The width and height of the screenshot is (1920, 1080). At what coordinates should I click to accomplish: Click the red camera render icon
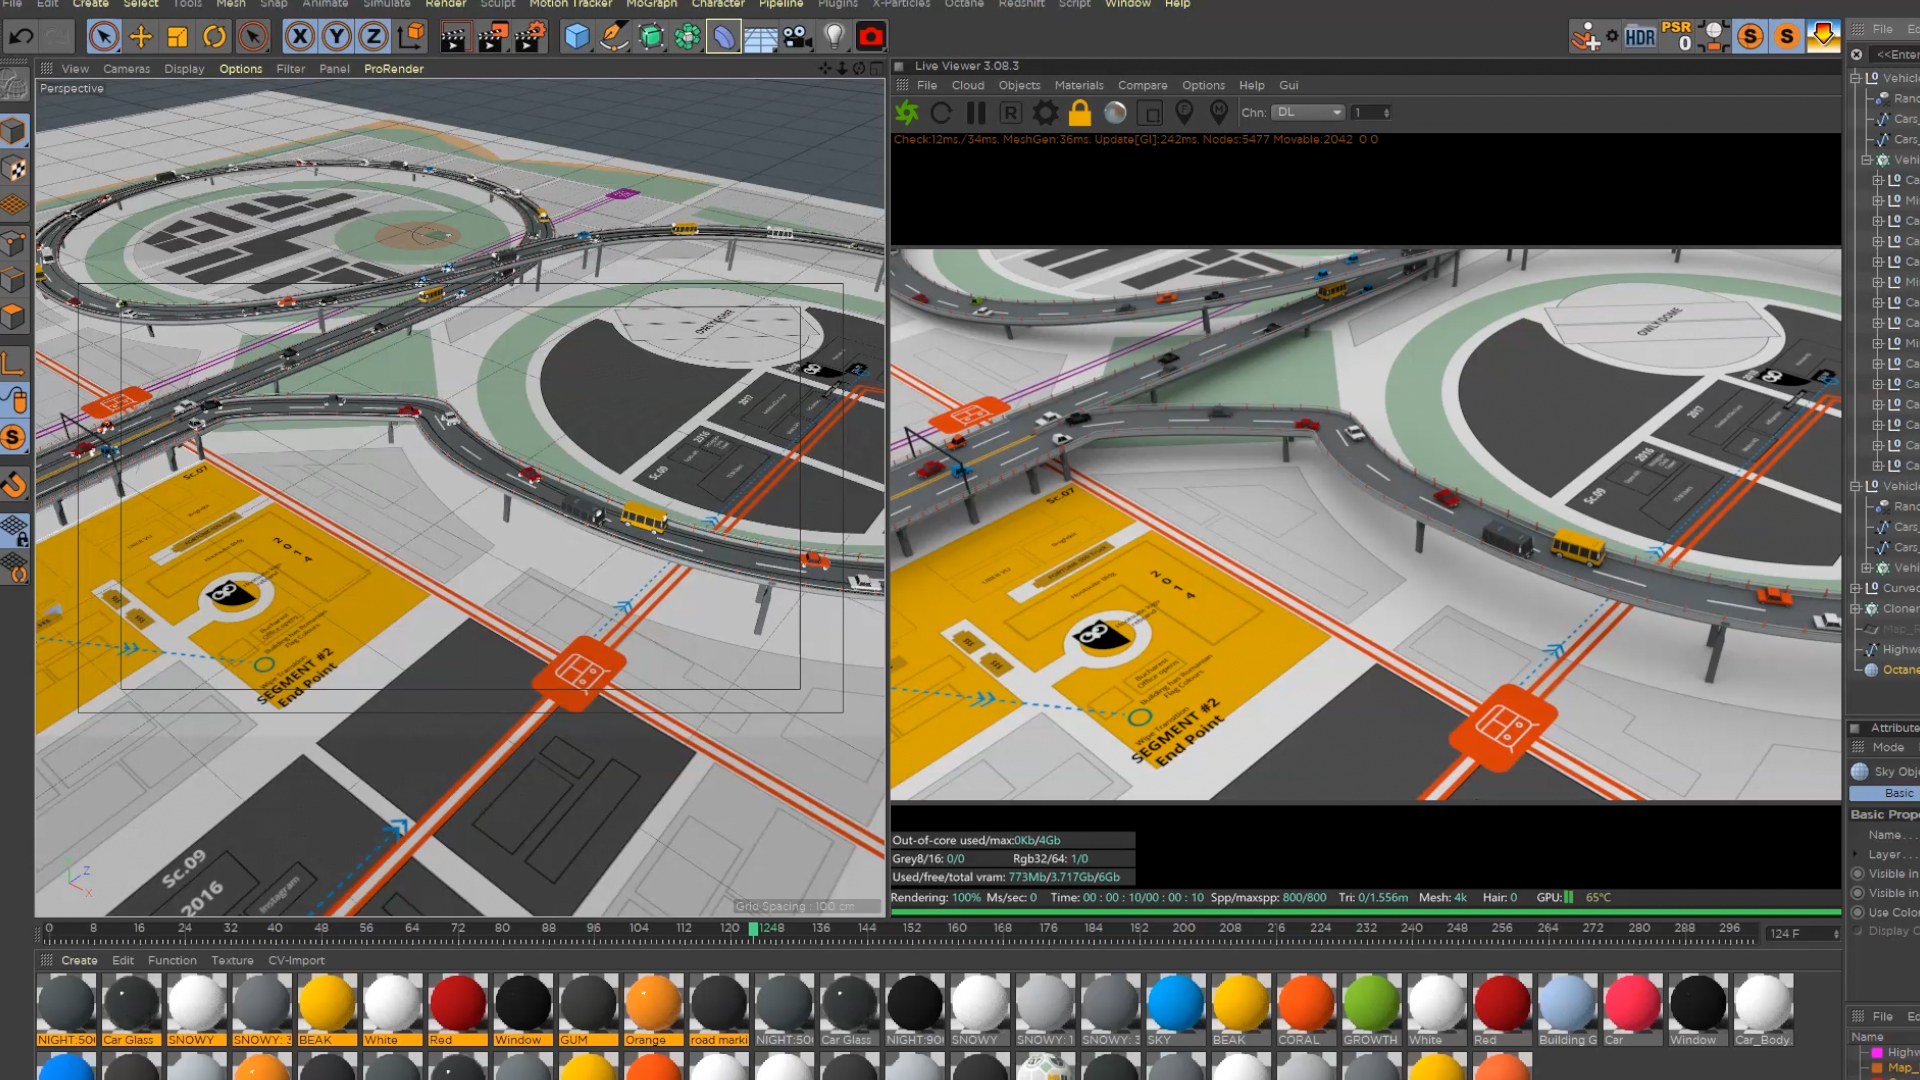coord(871,37)
